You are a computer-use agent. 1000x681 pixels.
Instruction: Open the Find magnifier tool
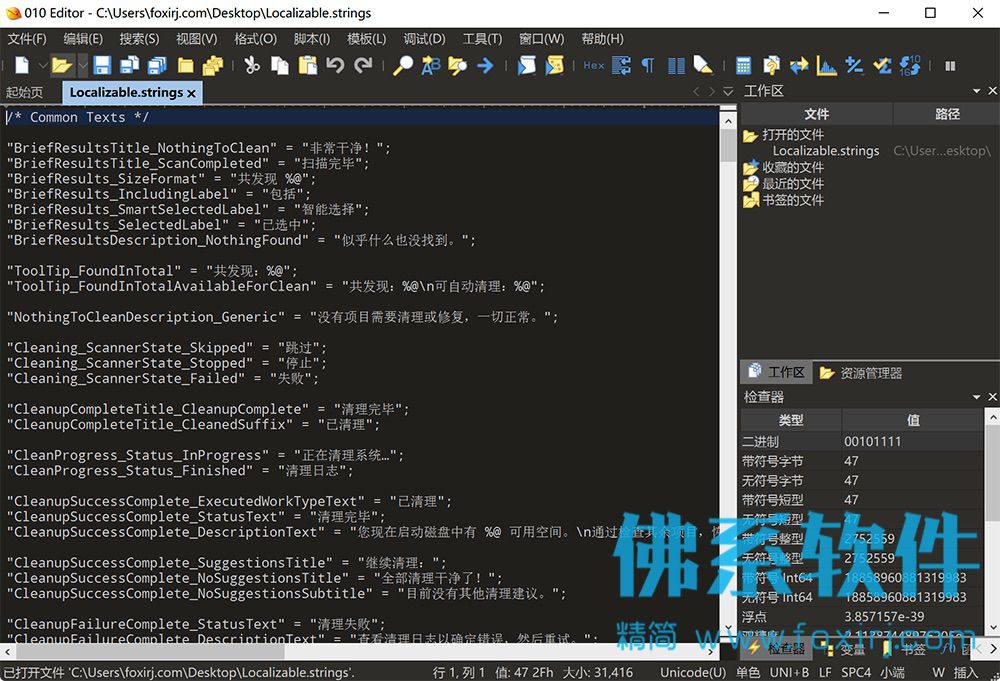402,65
